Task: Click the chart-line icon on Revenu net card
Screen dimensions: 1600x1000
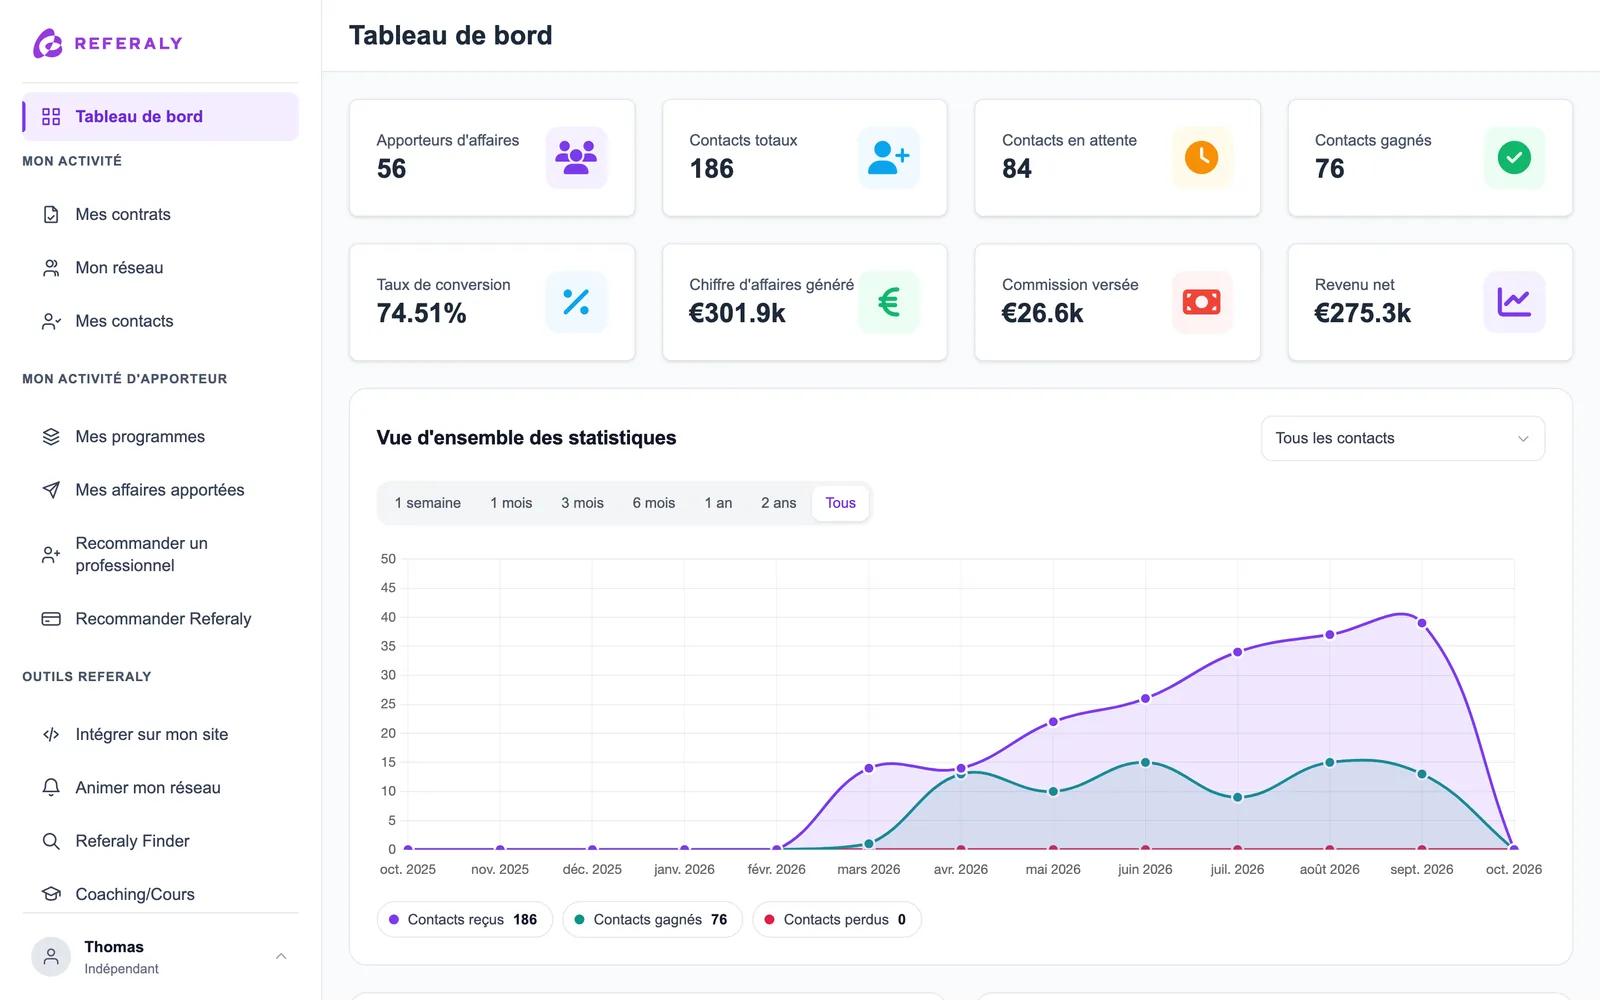Action: pyautogui.click(x=1514, y=302)
